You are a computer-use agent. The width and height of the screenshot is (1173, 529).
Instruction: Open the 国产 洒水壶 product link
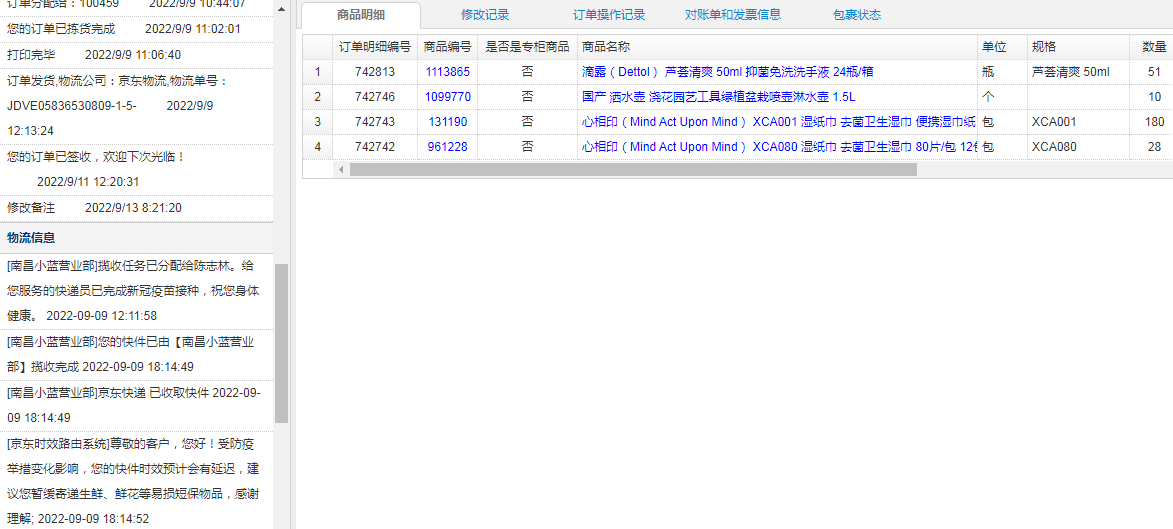[x=718, y=97]
